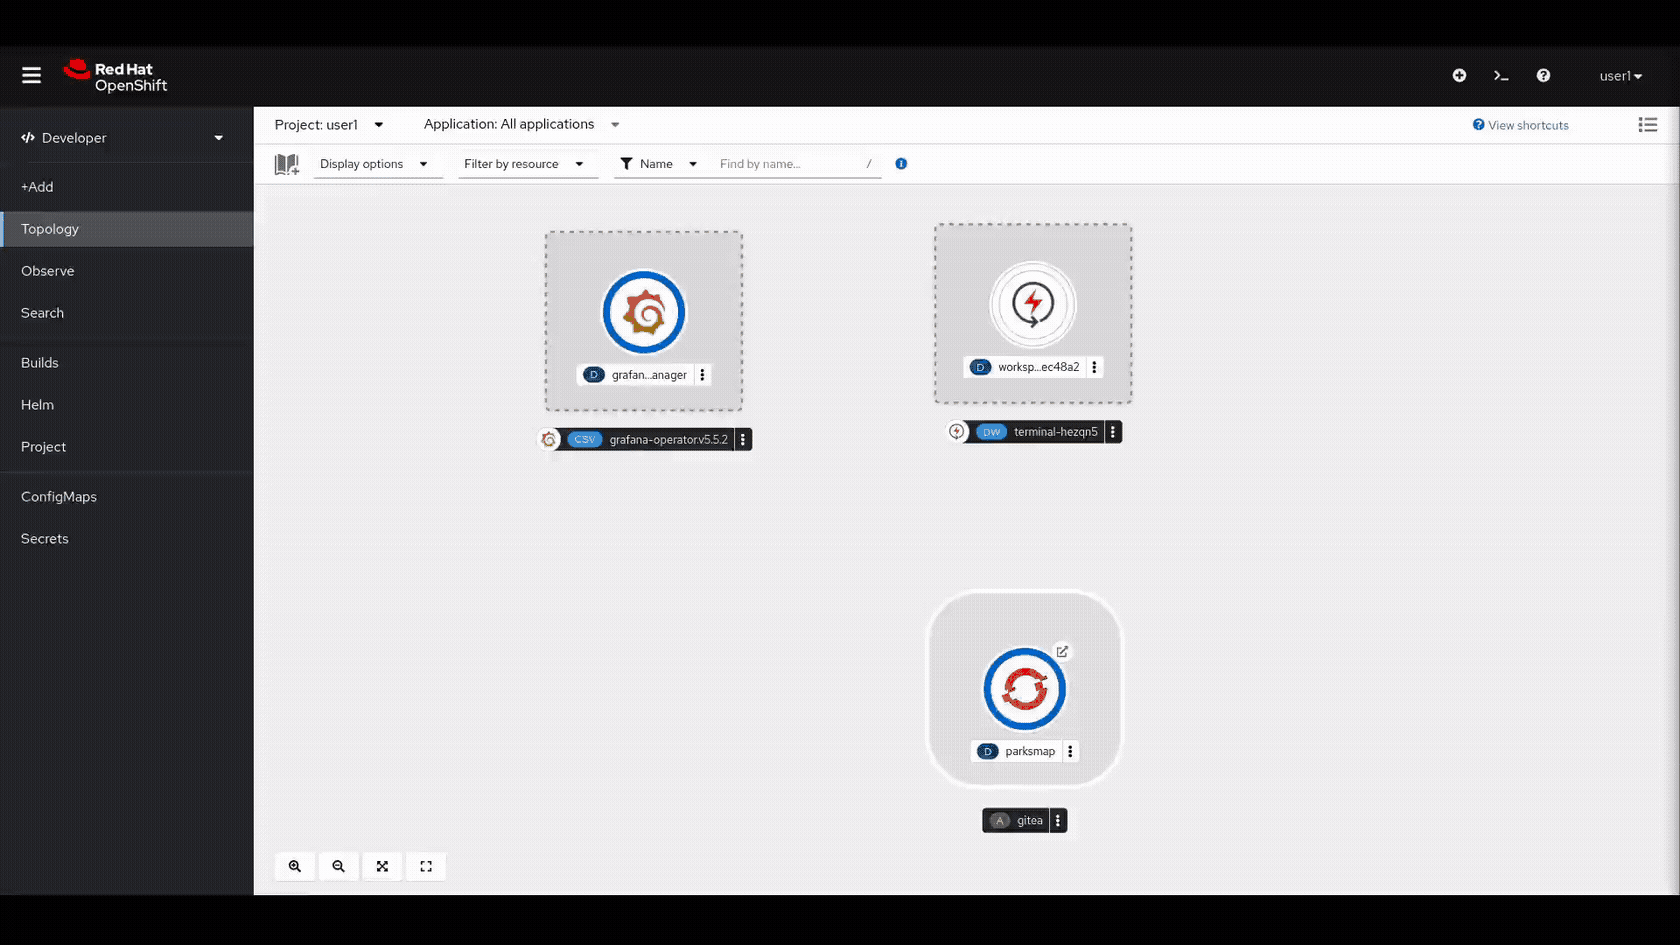
Task: Select the grafana-operator node icon
Action: coord(643,312)
